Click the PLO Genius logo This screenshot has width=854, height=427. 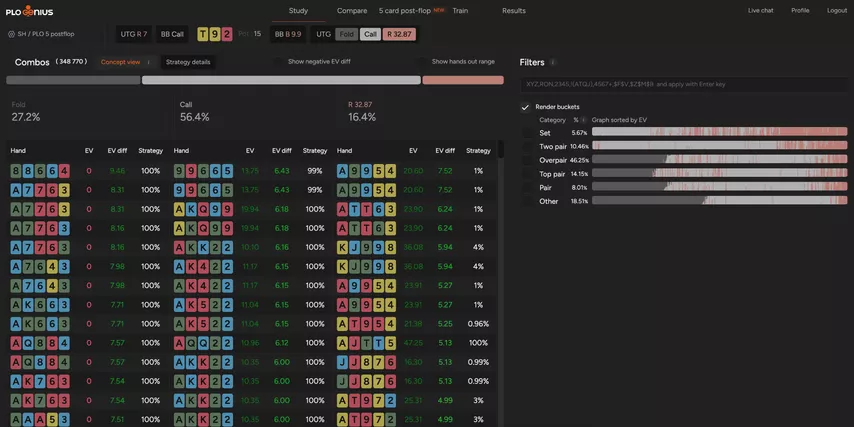click(x=30, y=11)
